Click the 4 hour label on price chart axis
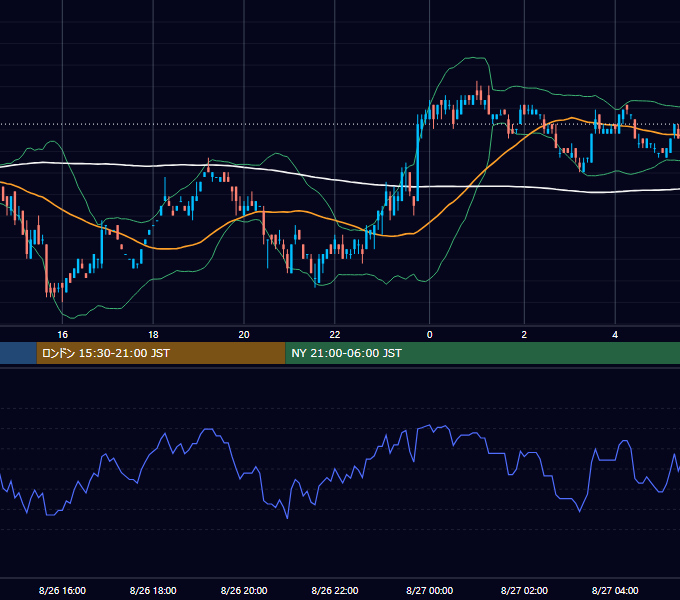 pyautogui.click(x=615, y=335)
